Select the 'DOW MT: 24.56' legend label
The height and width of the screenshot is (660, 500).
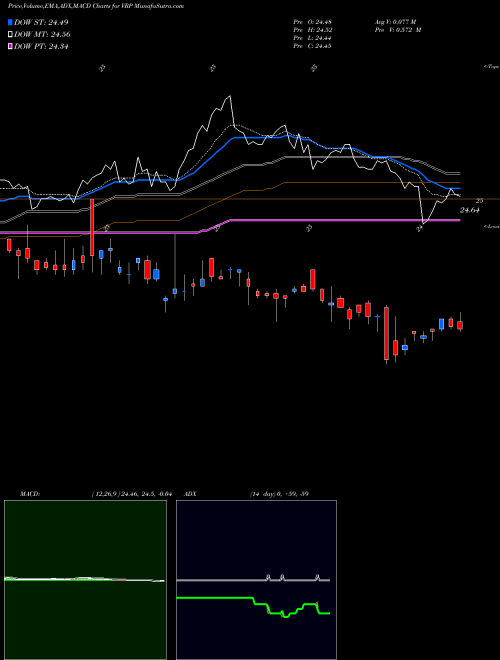[42, 35]
